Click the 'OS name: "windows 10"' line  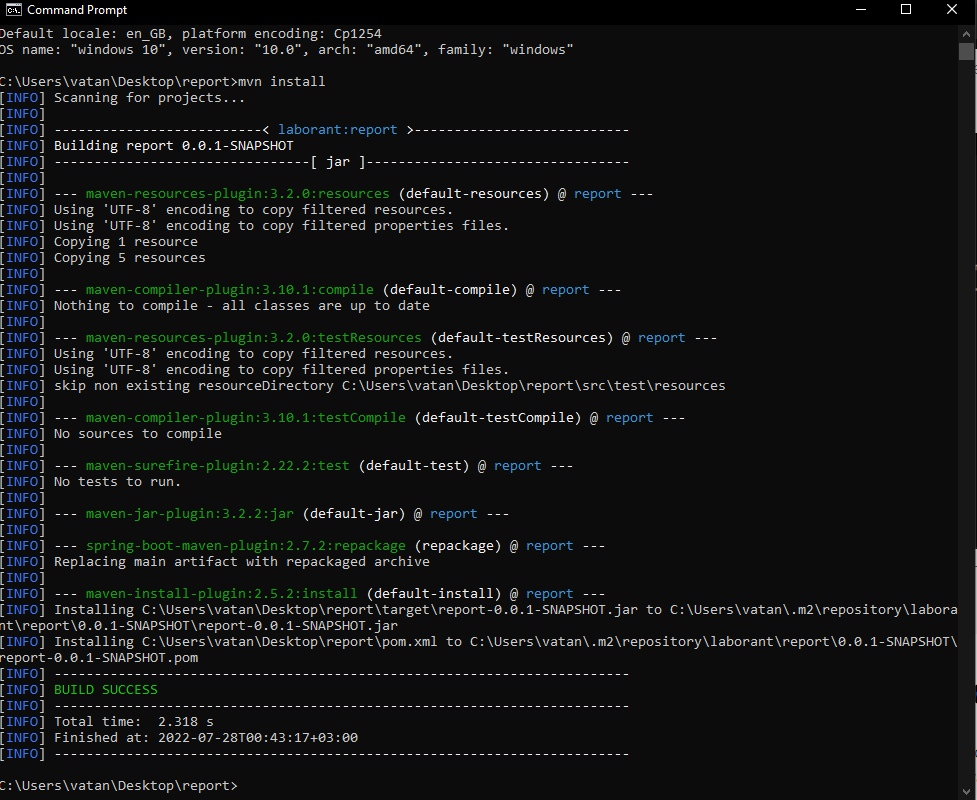(x=287, y=50)
